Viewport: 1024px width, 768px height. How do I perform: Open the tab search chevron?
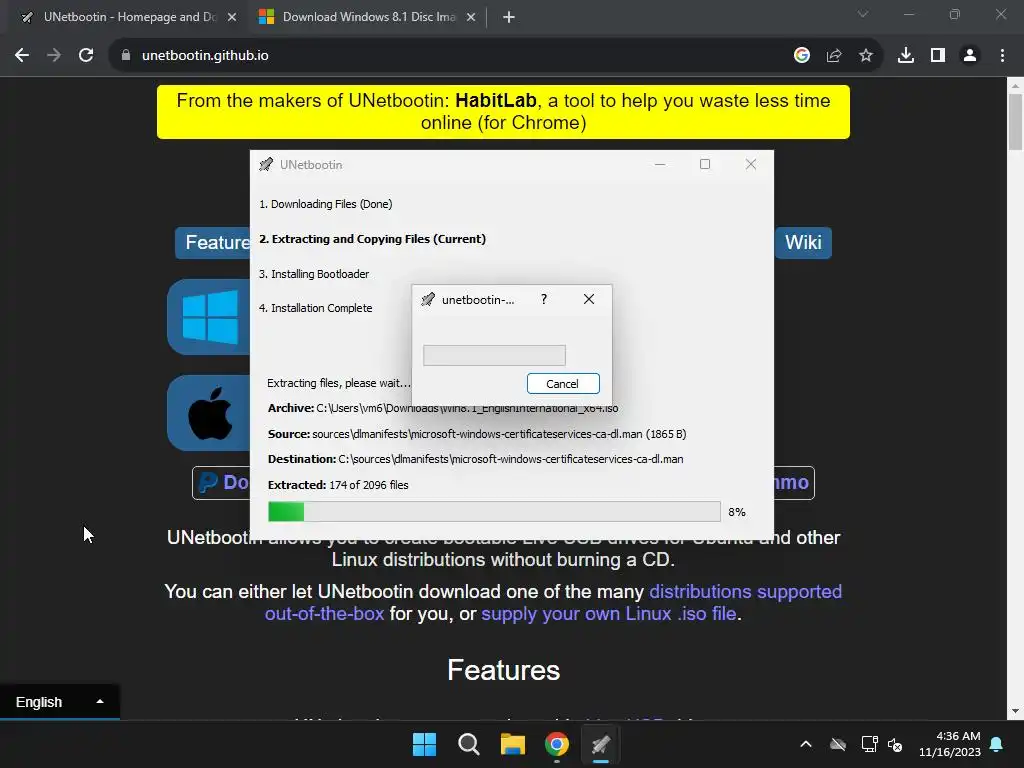pos(863,14)
